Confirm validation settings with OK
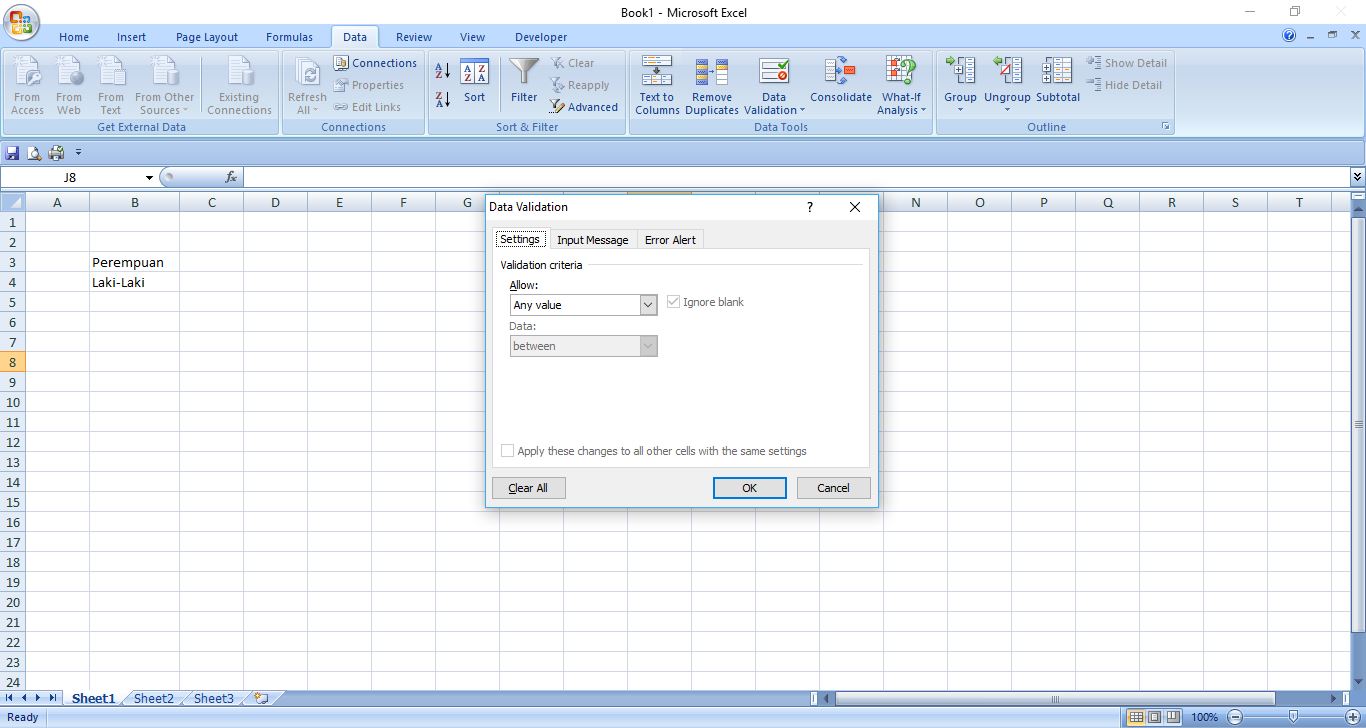The image size is (1366, 728). coord(749,487)
